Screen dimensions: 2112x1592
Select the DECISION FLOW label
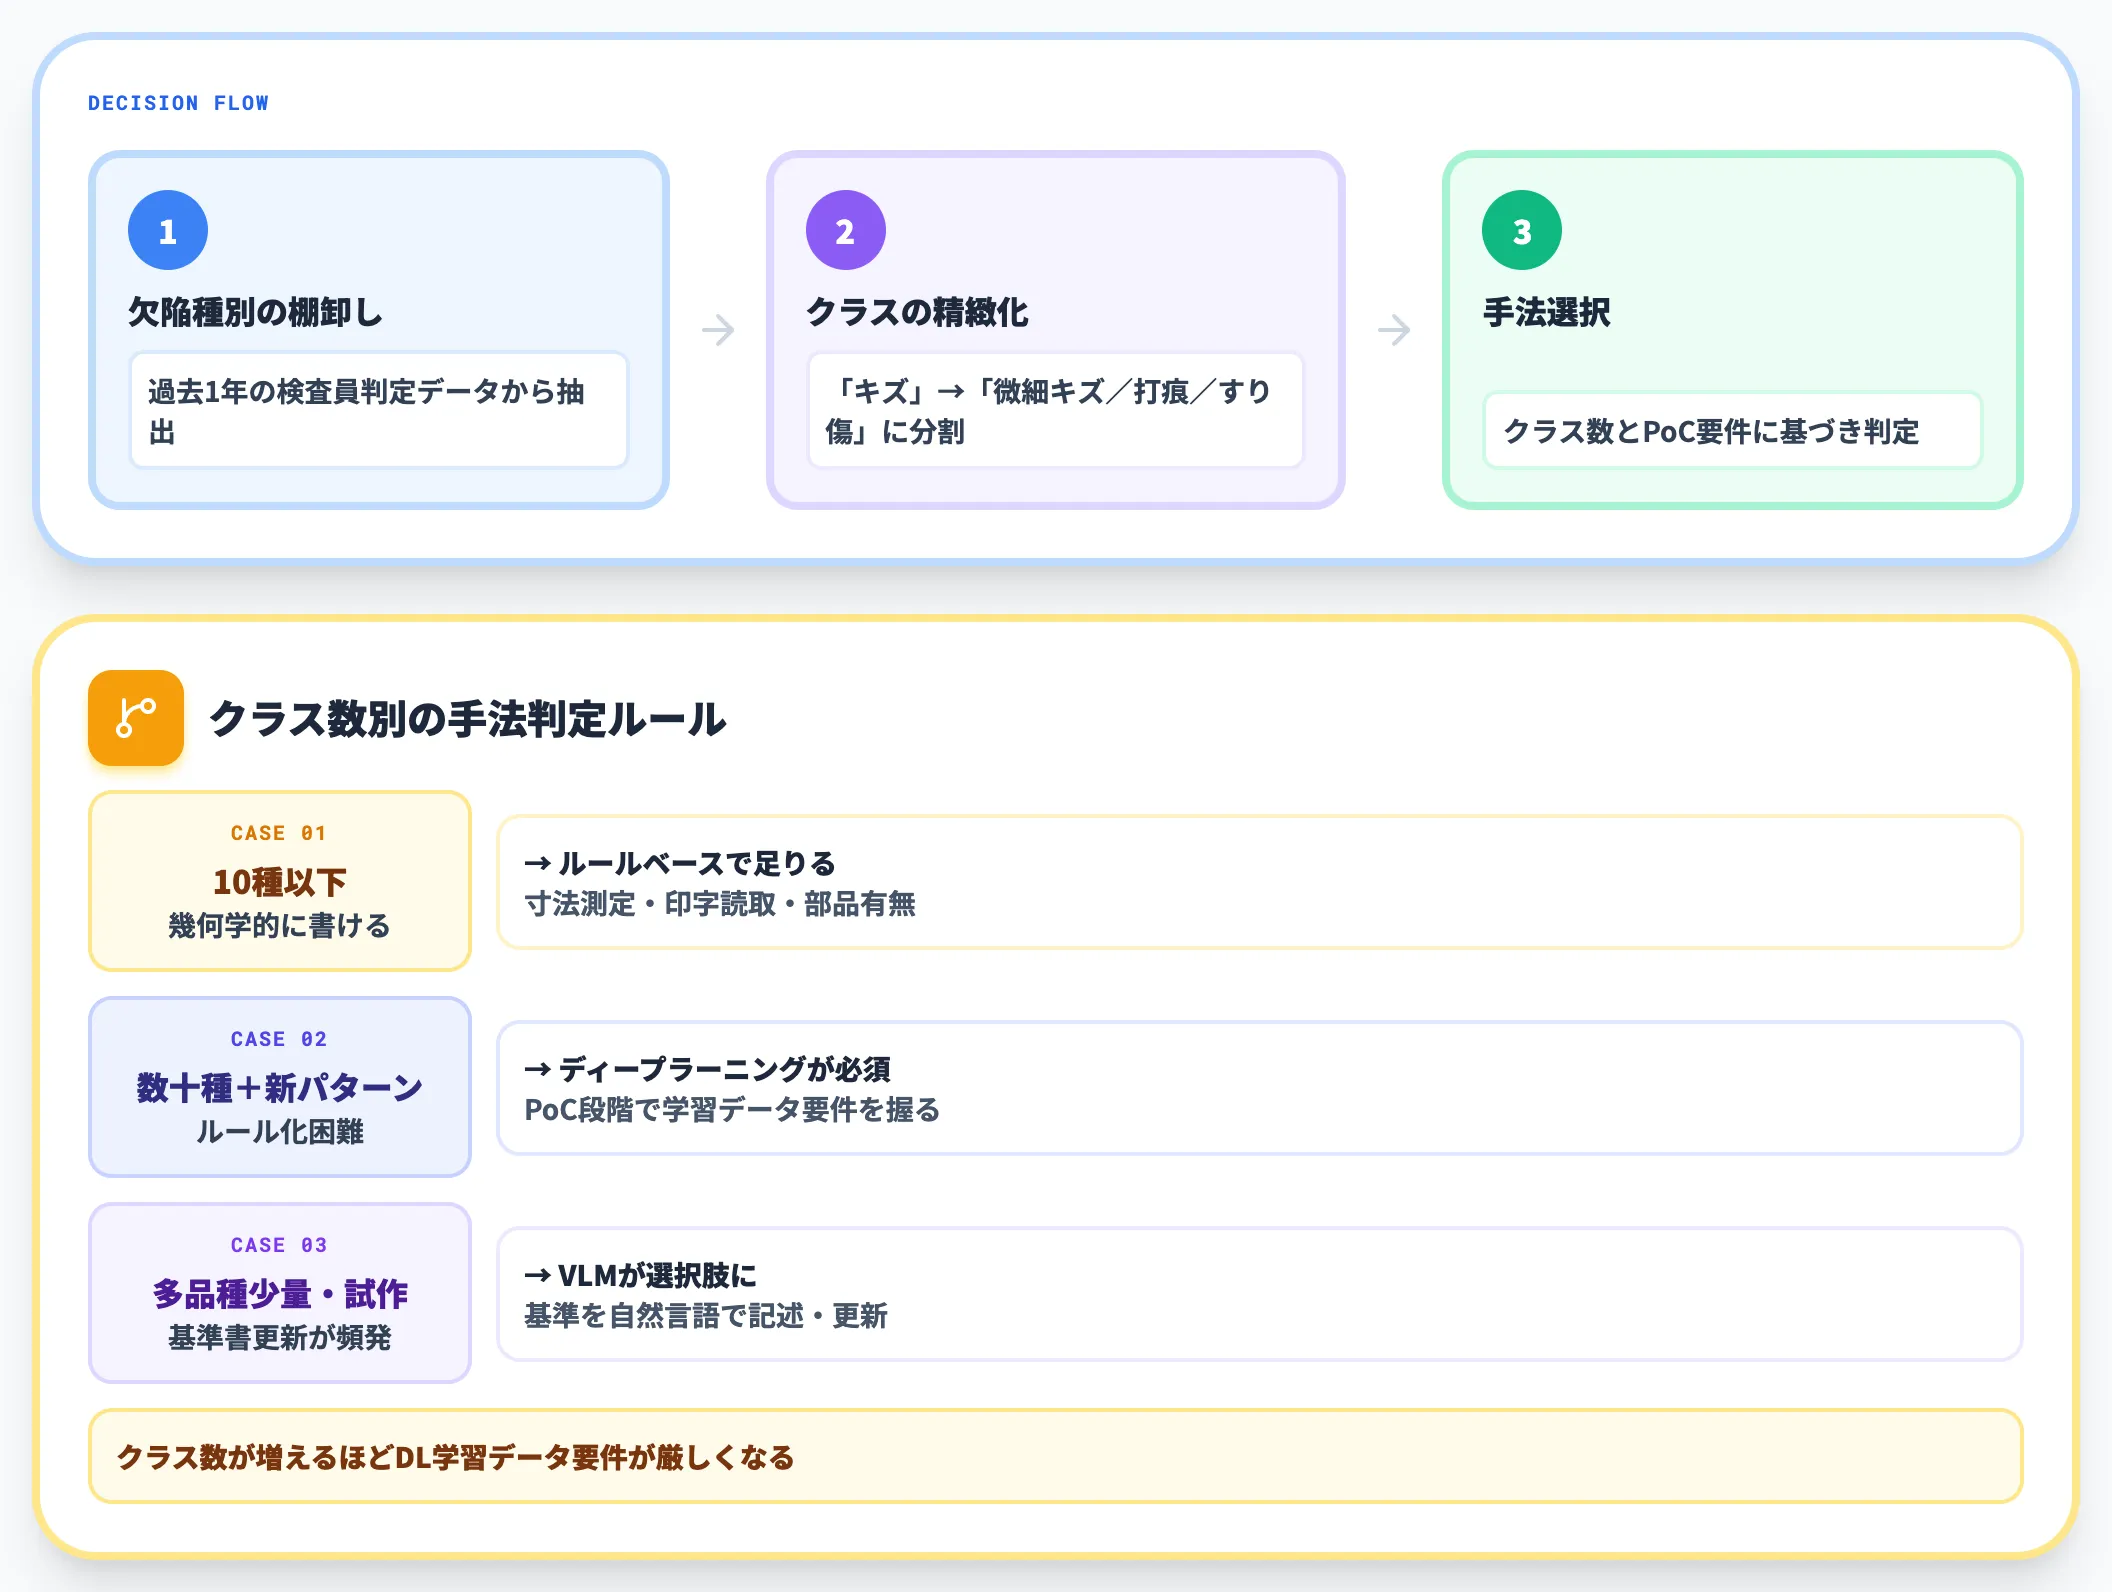point(178,103)
